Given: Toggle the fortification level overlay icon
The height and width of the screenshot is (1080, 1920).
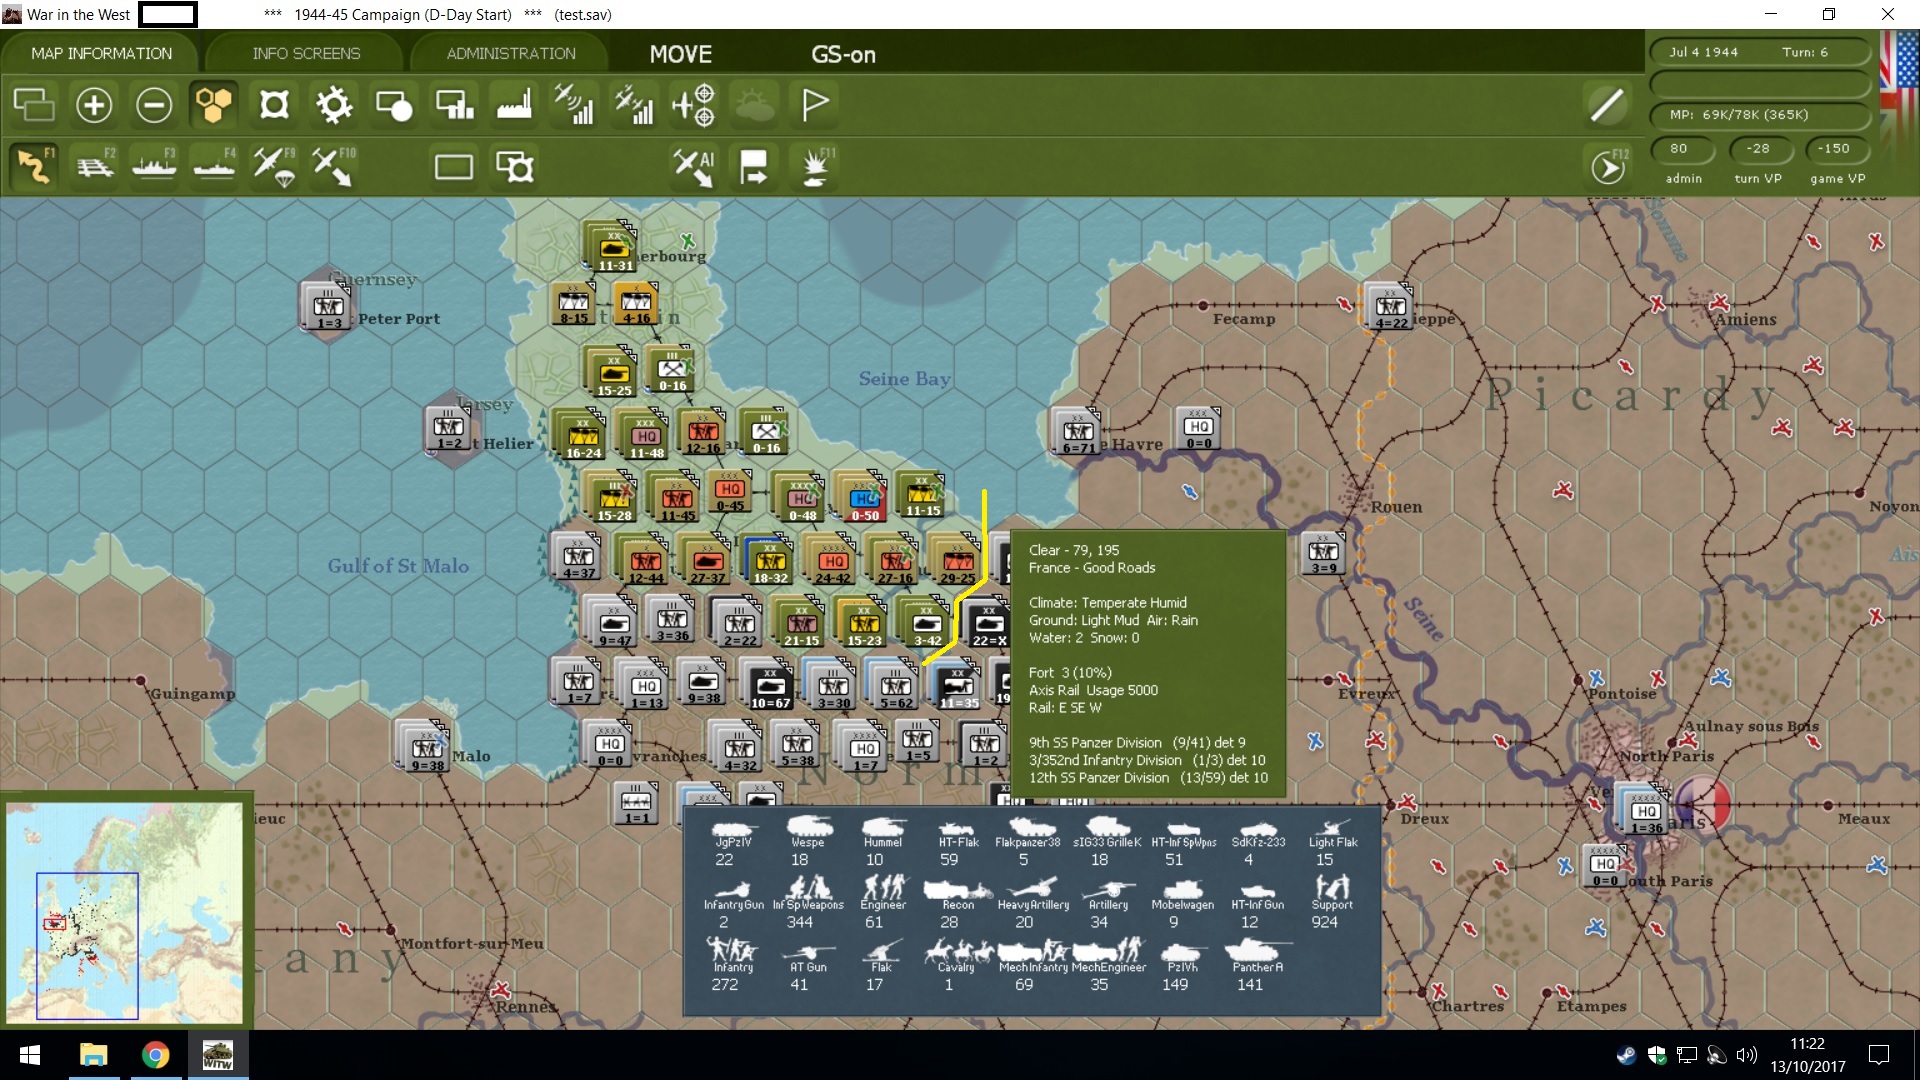Looking at the screenshot, I should coord(274,104).
